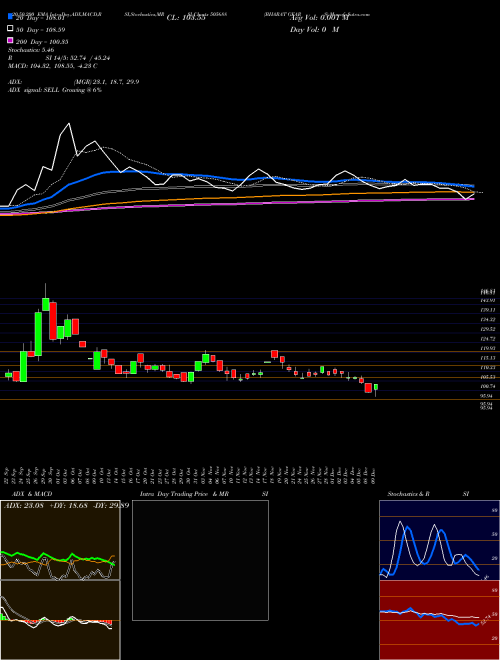The image size is (500, 660).
Task: Select the 200 Day moving average label
Action: pos(42,42)
